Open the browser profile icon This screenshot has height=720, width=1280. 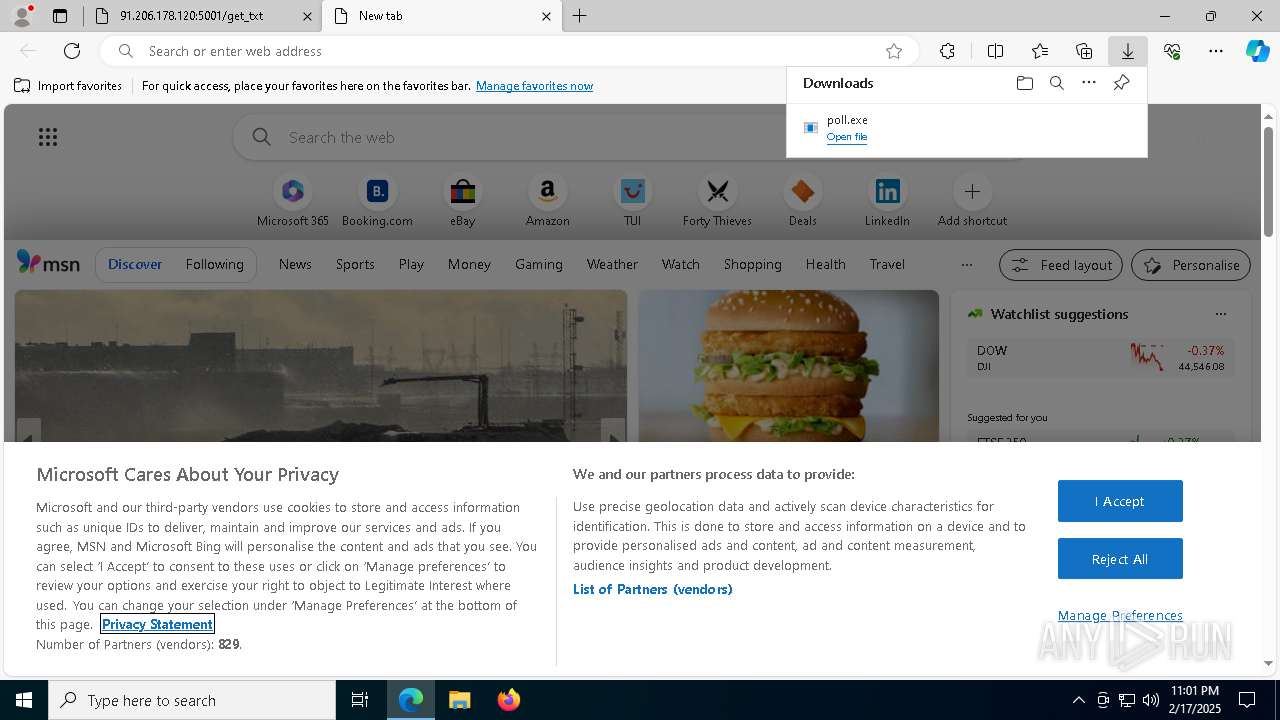tap(22, 16)
